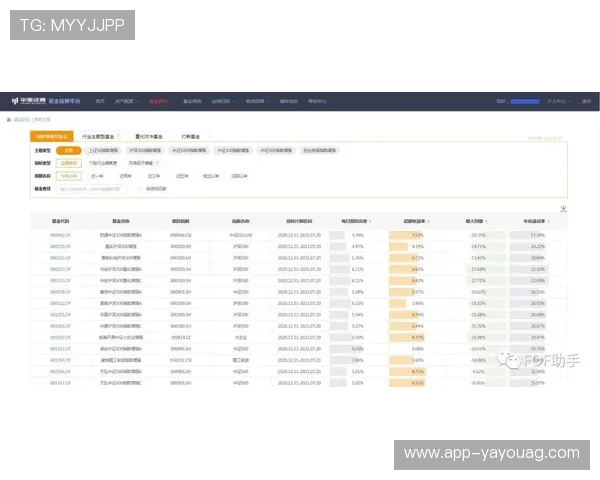Image resolution: width=600 pixels, height=480 pixels.
Task: Click the 退出 logout link
Action: pyautogui.click(x=587, y=101)
